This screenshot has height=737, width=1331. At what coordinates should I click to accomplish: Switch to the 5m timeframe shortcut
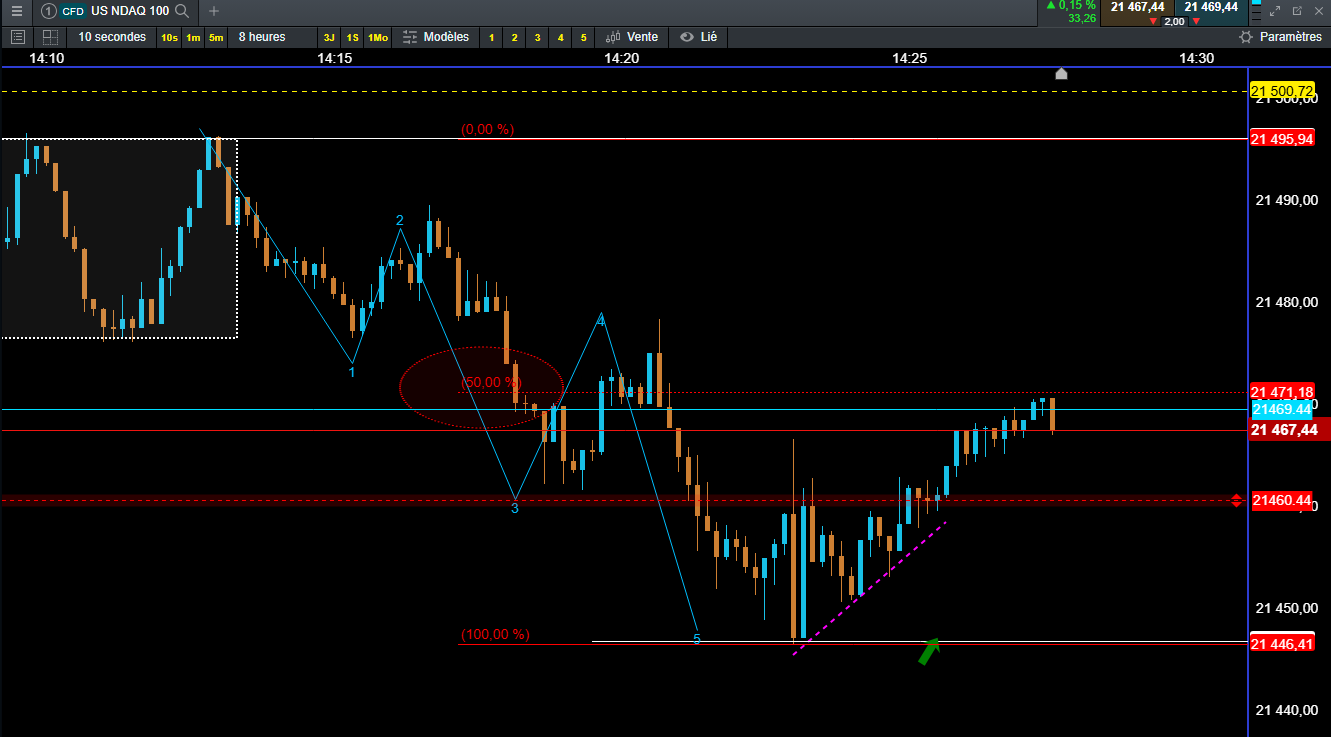[x=216, y=37]
